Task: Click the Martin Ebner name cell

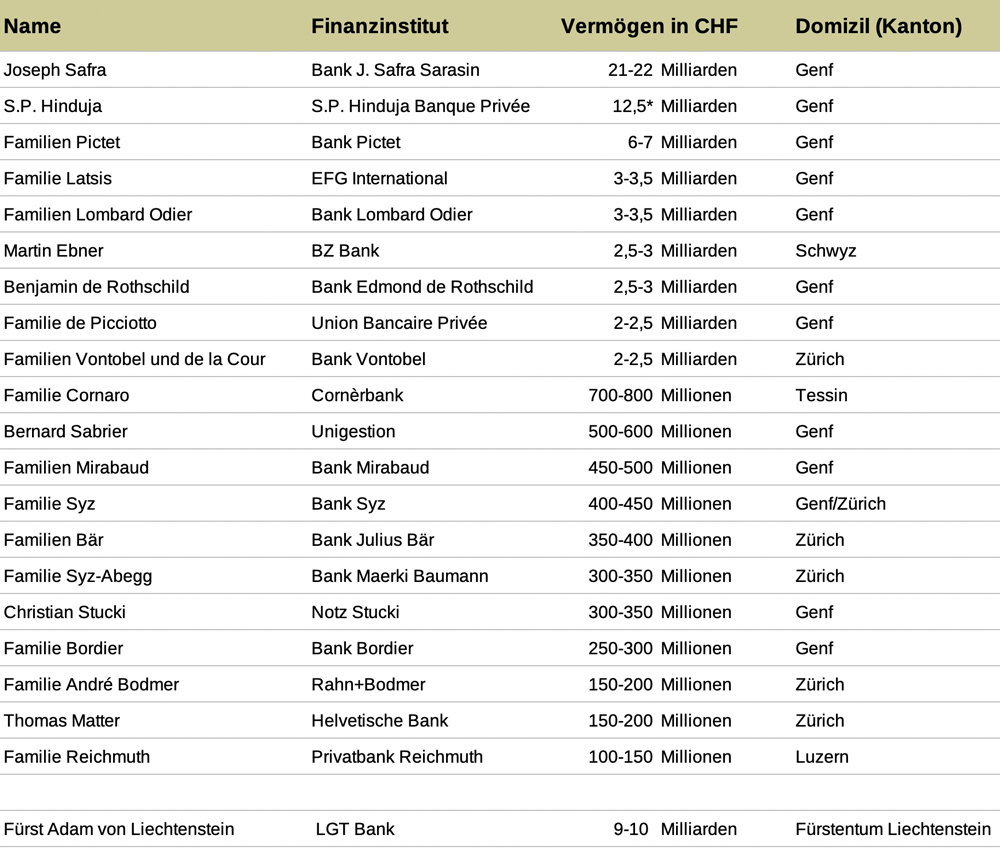Action: click(54, 251)
